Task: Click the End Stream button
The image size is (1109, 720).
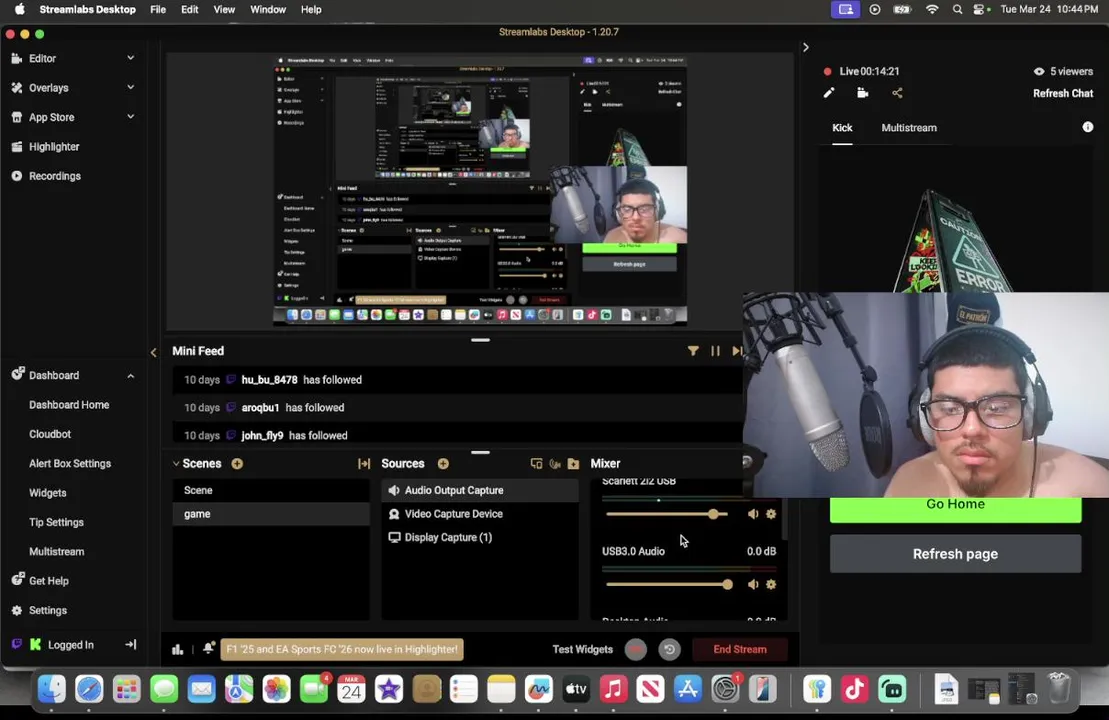Action: coord(740,649)
